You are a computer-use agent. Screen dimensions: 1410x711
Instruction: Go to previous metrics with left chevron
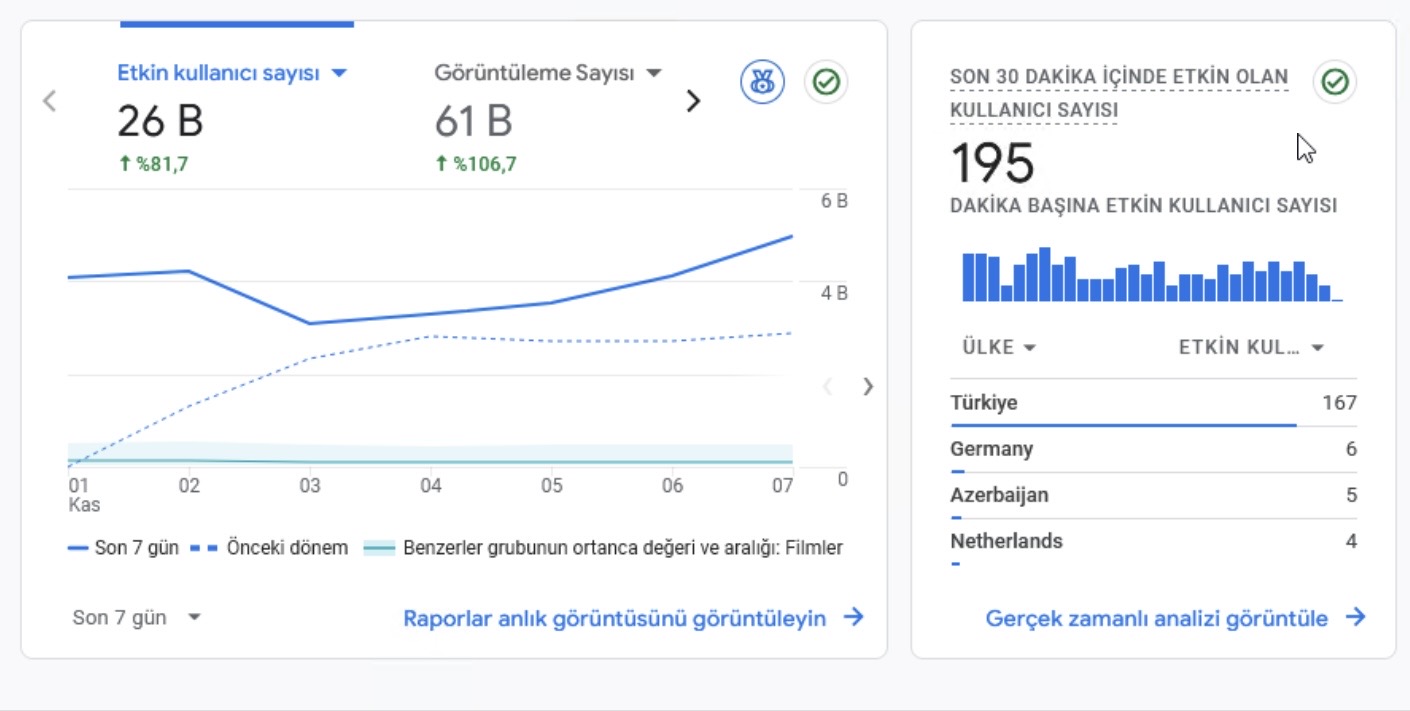tap(49, 101)
